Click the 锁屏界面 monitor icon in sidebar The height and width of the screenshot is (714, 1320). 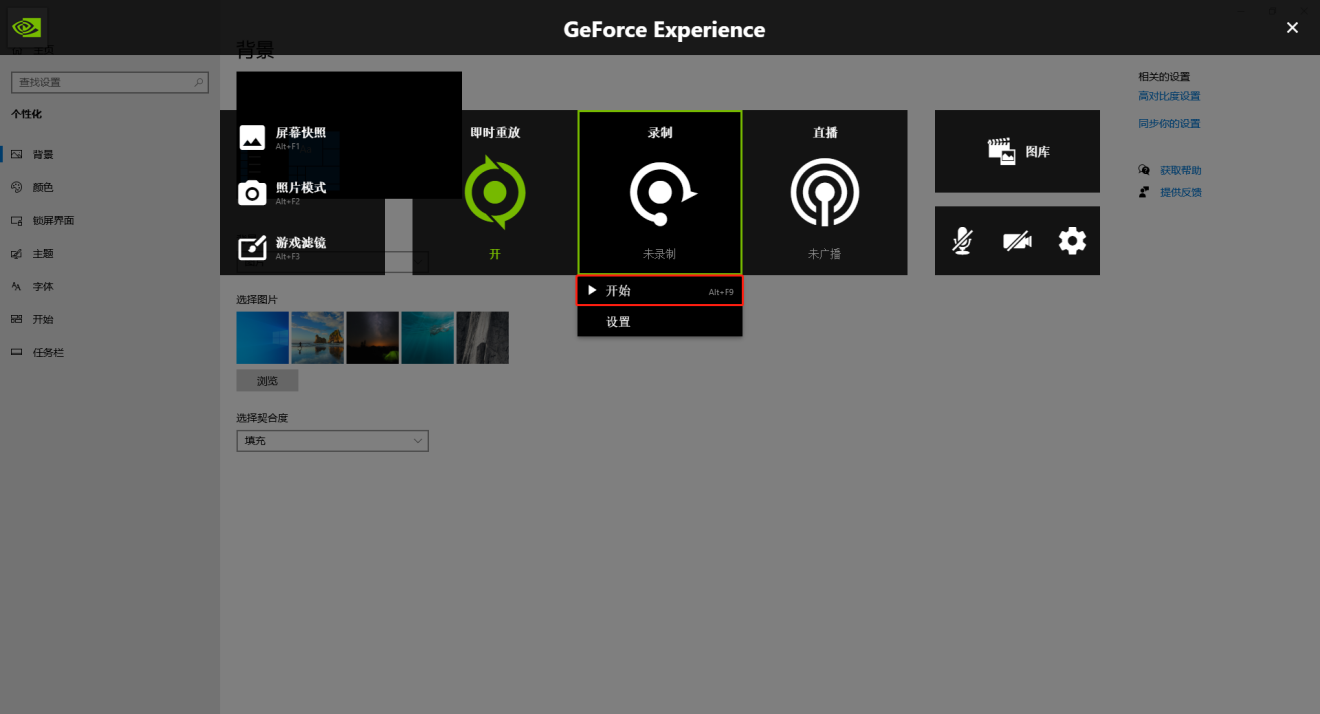pyautogui.click(x=16, y=220)
